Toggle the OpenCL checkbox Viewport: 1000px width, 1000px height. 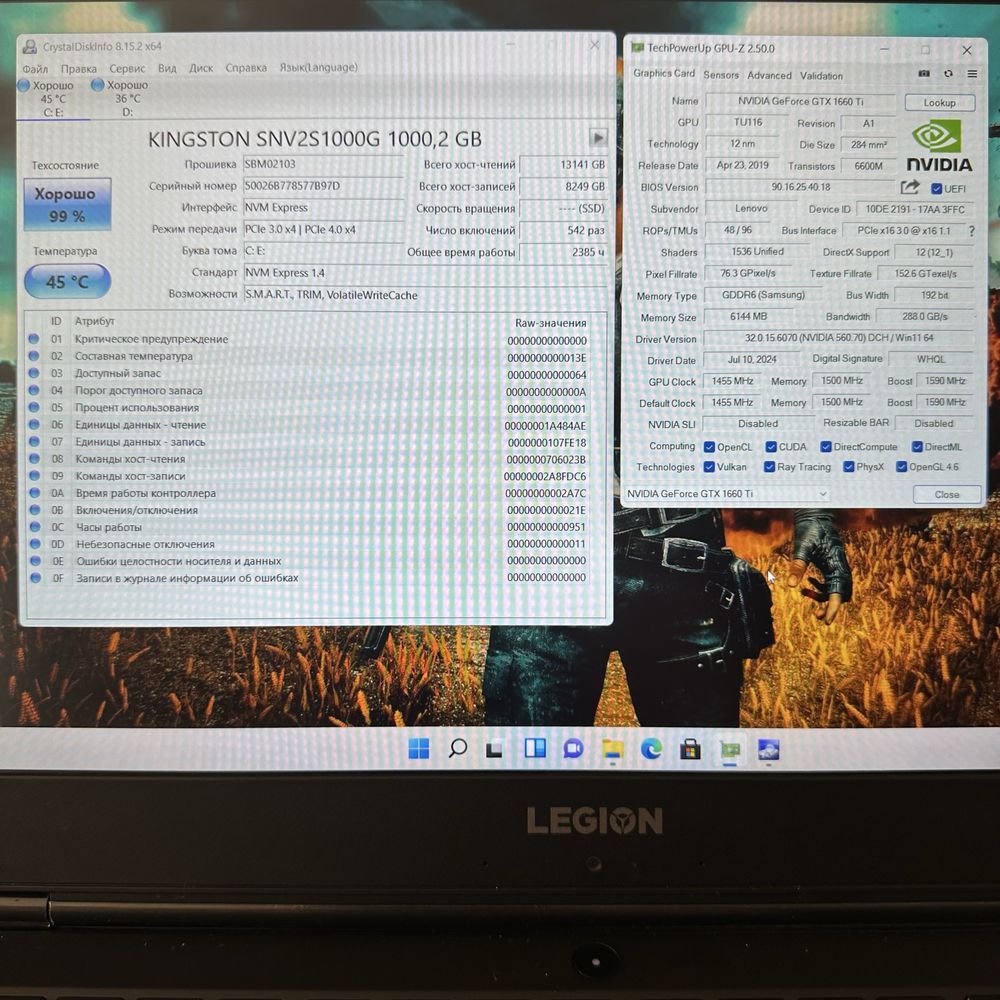coord(709,447)
